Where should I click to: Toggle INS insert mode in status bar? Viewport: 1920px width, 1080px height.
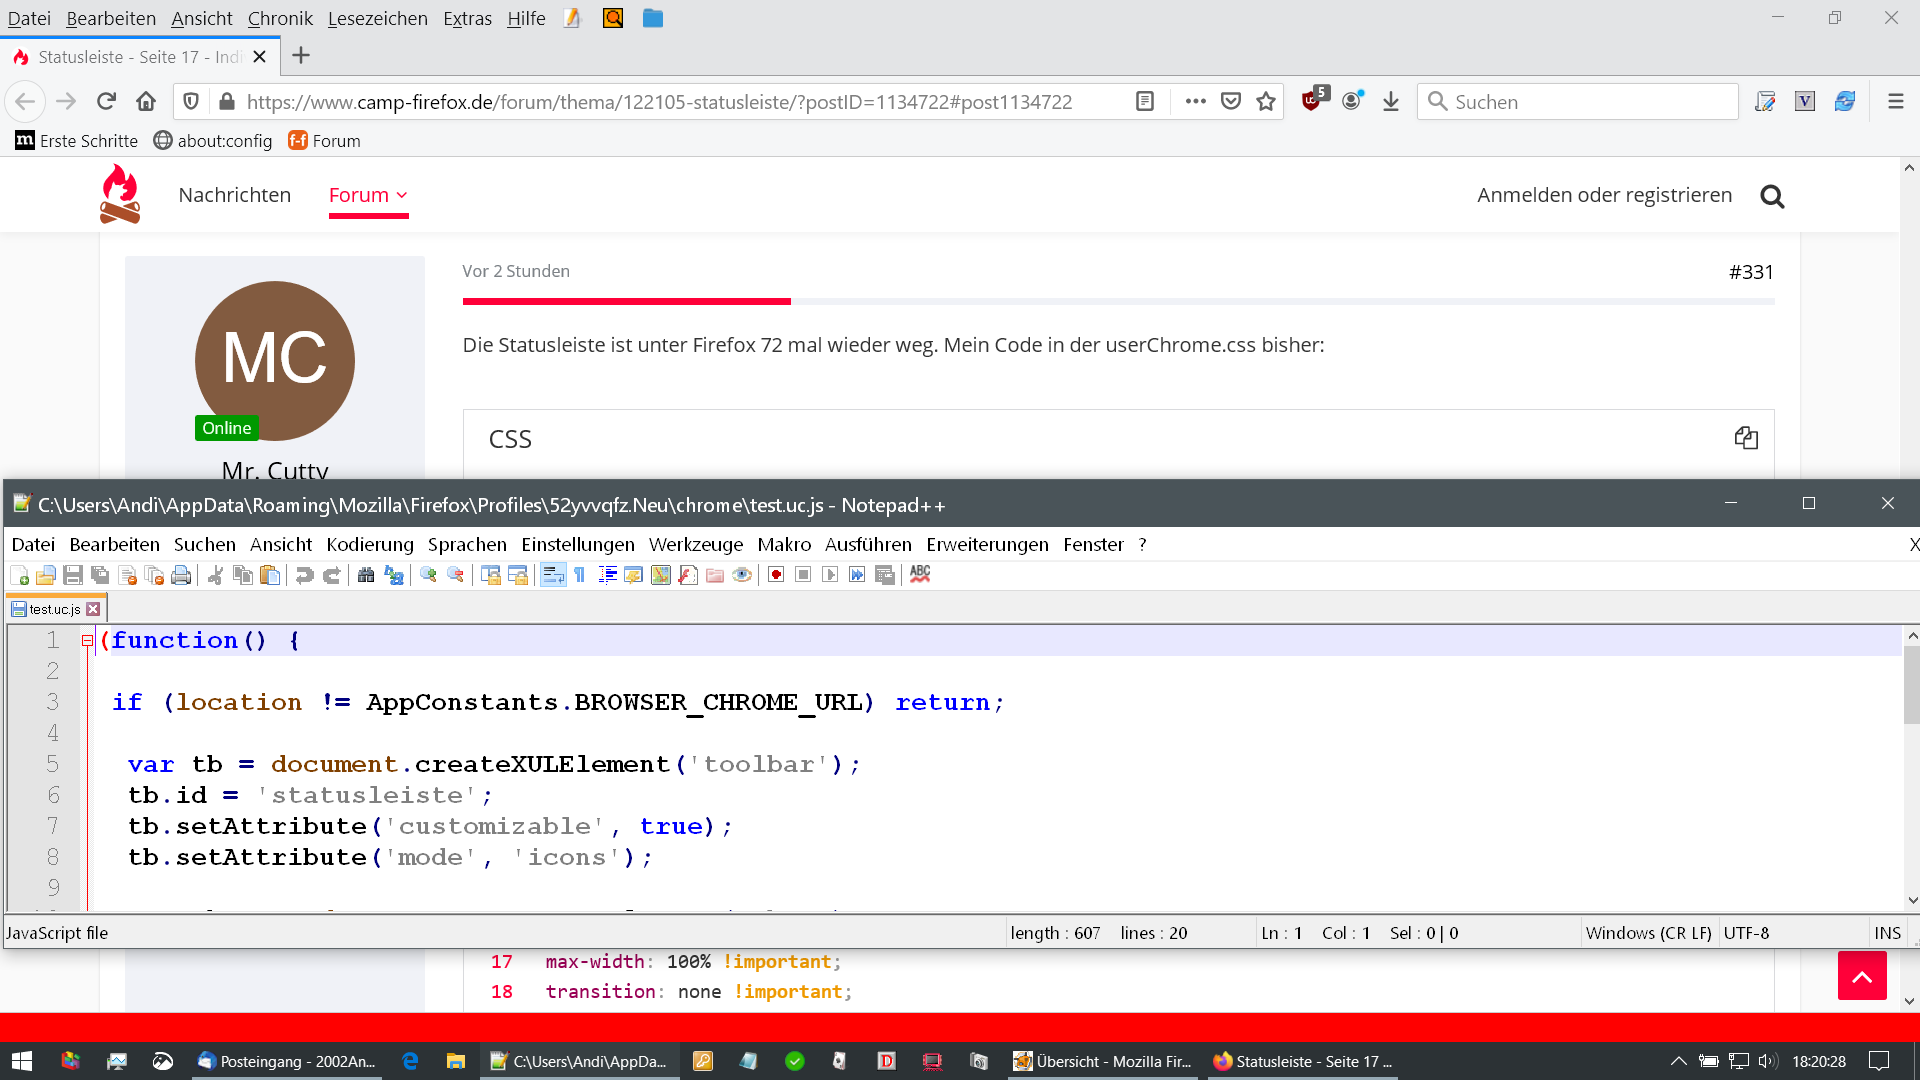coord(1887,933)
